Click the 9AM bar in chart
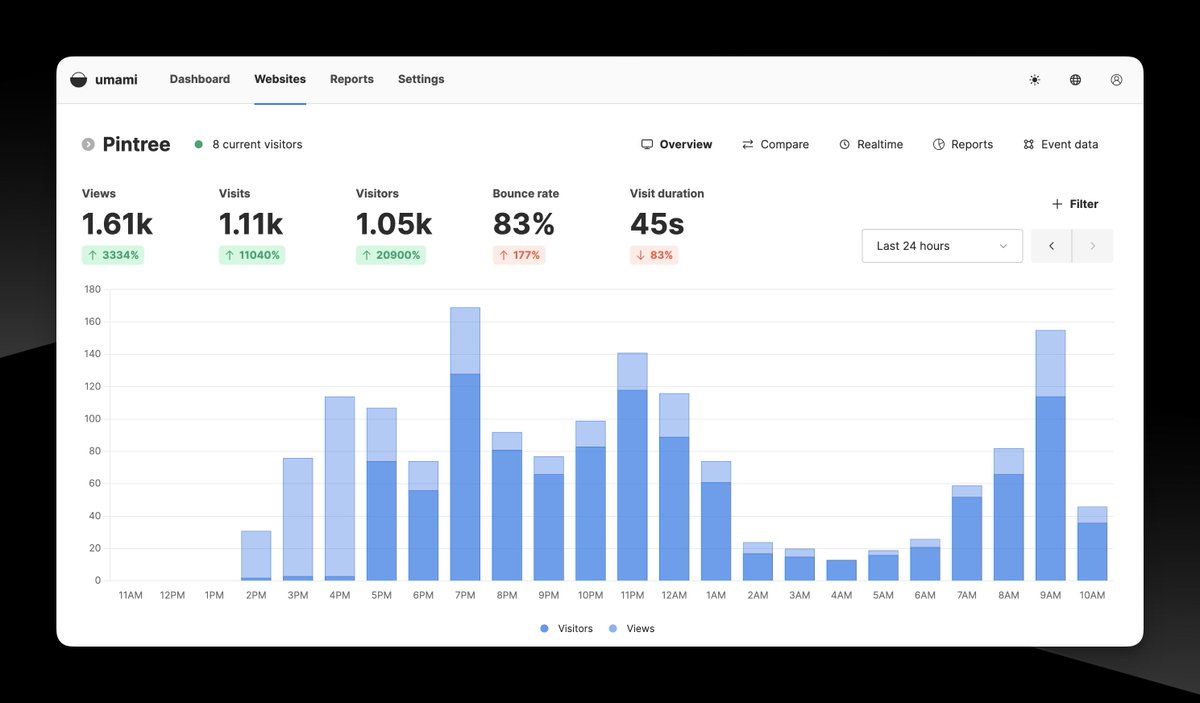This screenshot has height=703, width=1200. click(x=1050, y=456)
